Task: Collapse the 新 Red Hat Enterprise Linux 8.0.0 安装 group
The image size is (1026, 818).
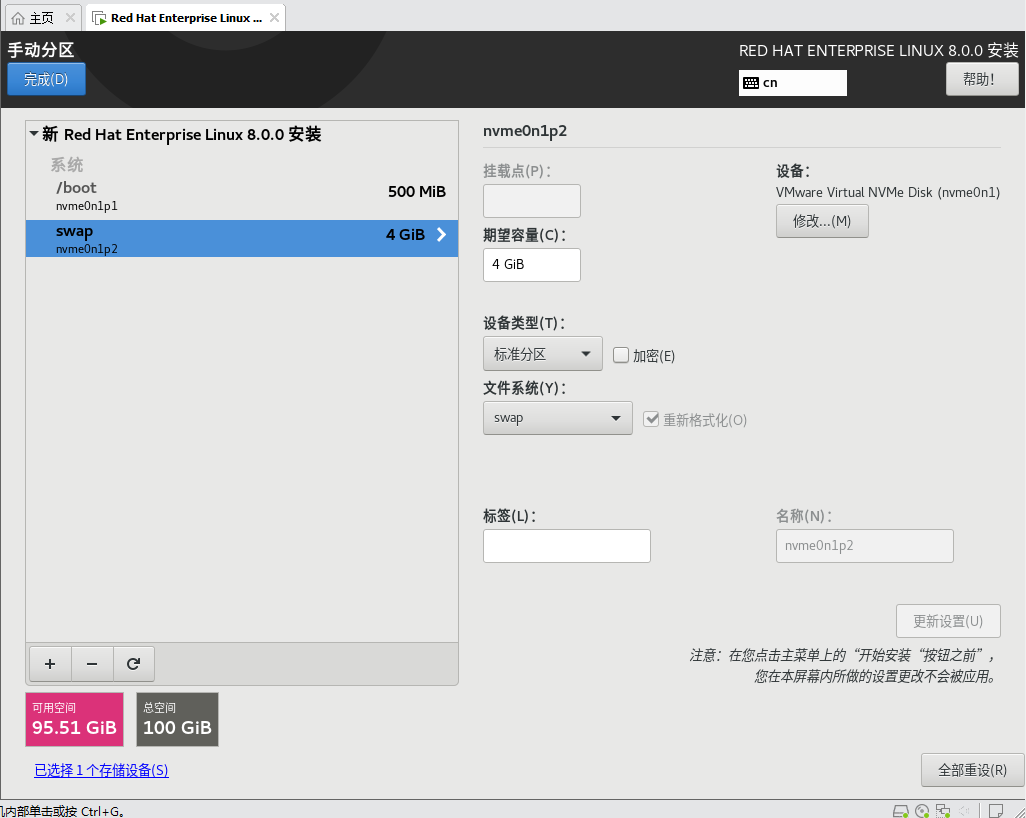Action: pyautogui.click(x=34, y=133)
